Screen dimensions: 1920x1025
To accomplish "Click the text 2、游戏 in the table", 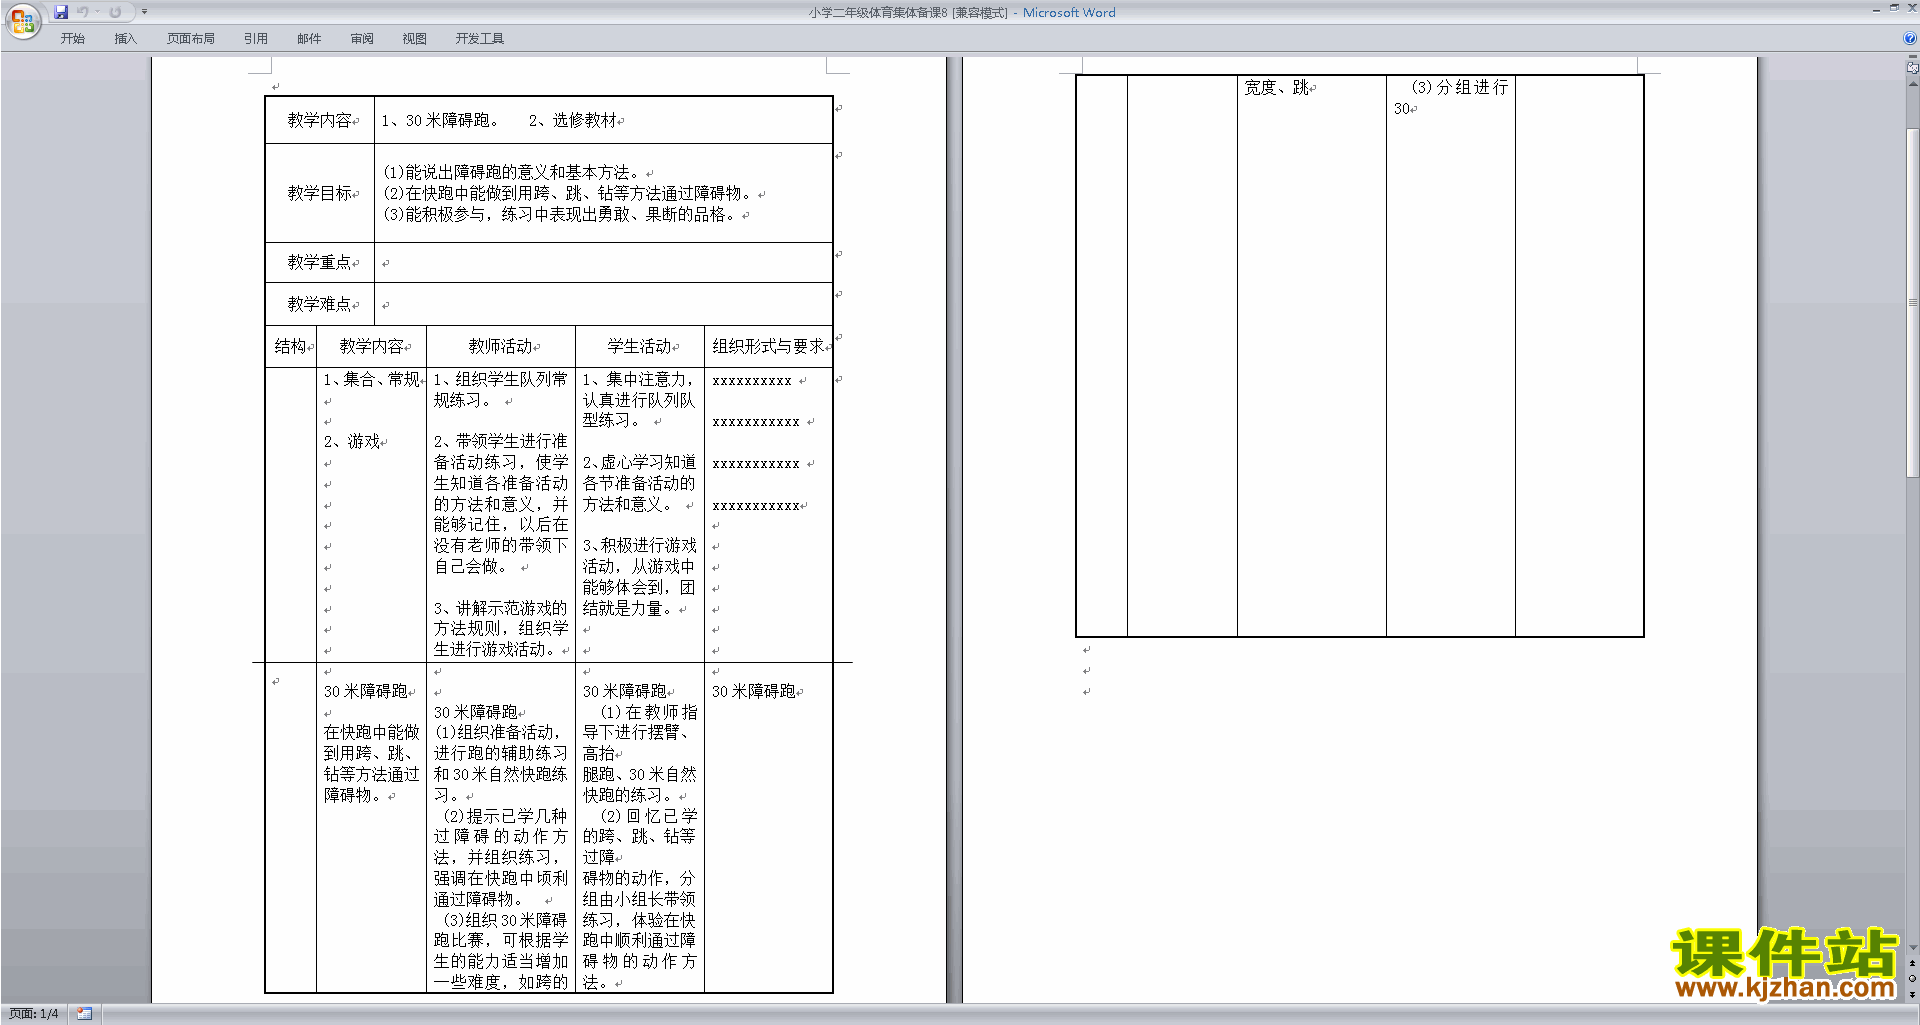I will [x=352, y=441].
